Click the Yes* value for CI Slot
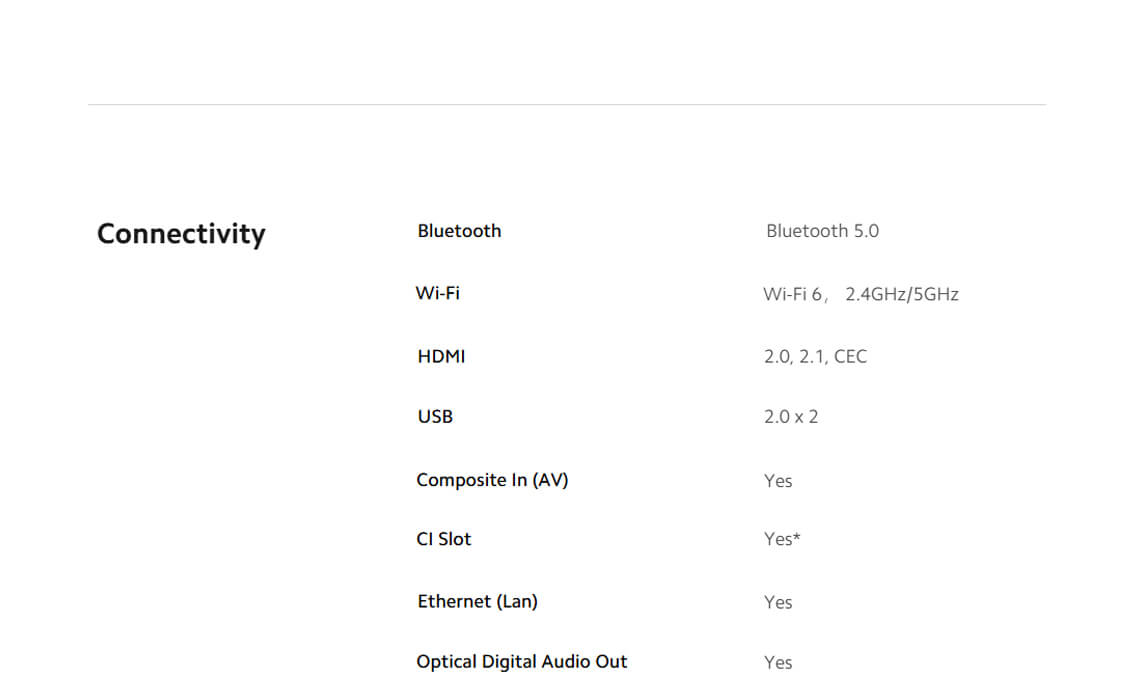The height and width of the screenshot is (700, 1142). (782, 540)
